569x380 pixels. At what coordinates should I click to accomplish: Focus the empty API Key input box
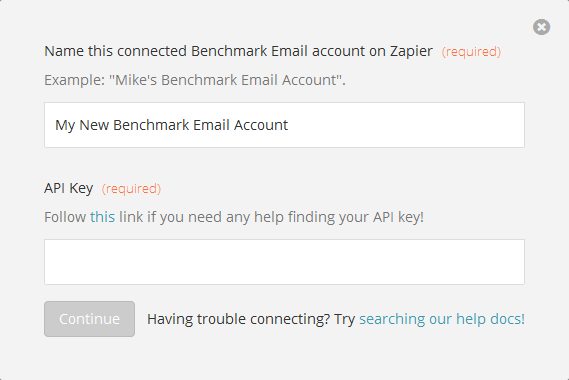click(x=284, y=262)
